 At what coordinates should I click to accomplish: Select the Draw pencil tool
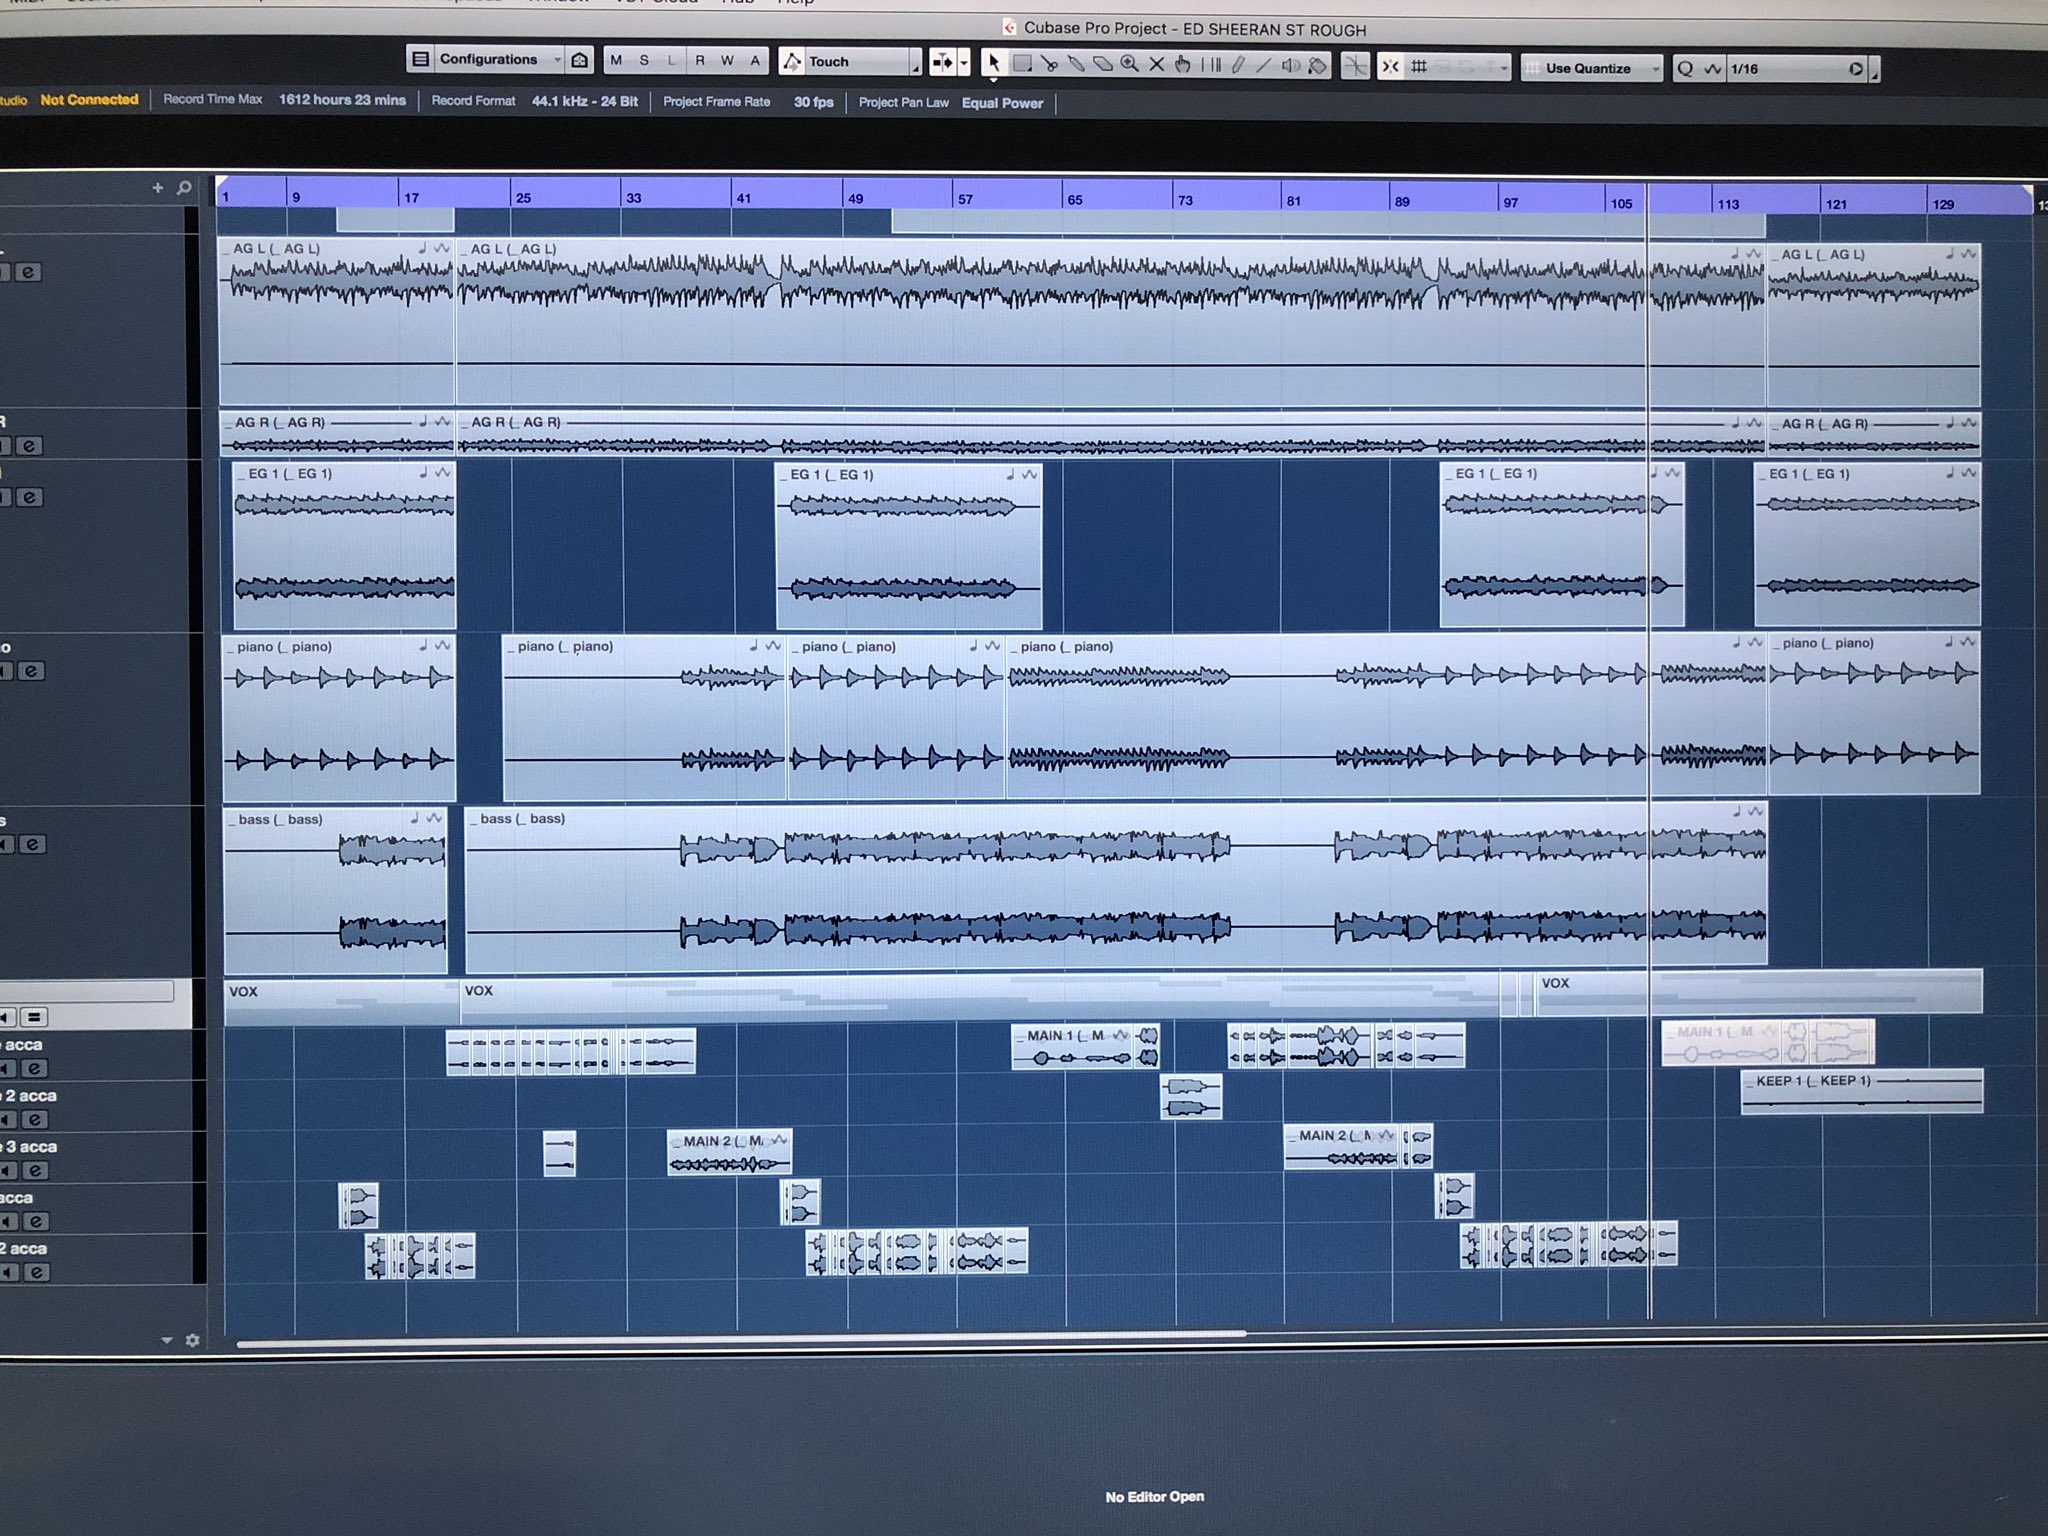click(x=1238, y=65)
